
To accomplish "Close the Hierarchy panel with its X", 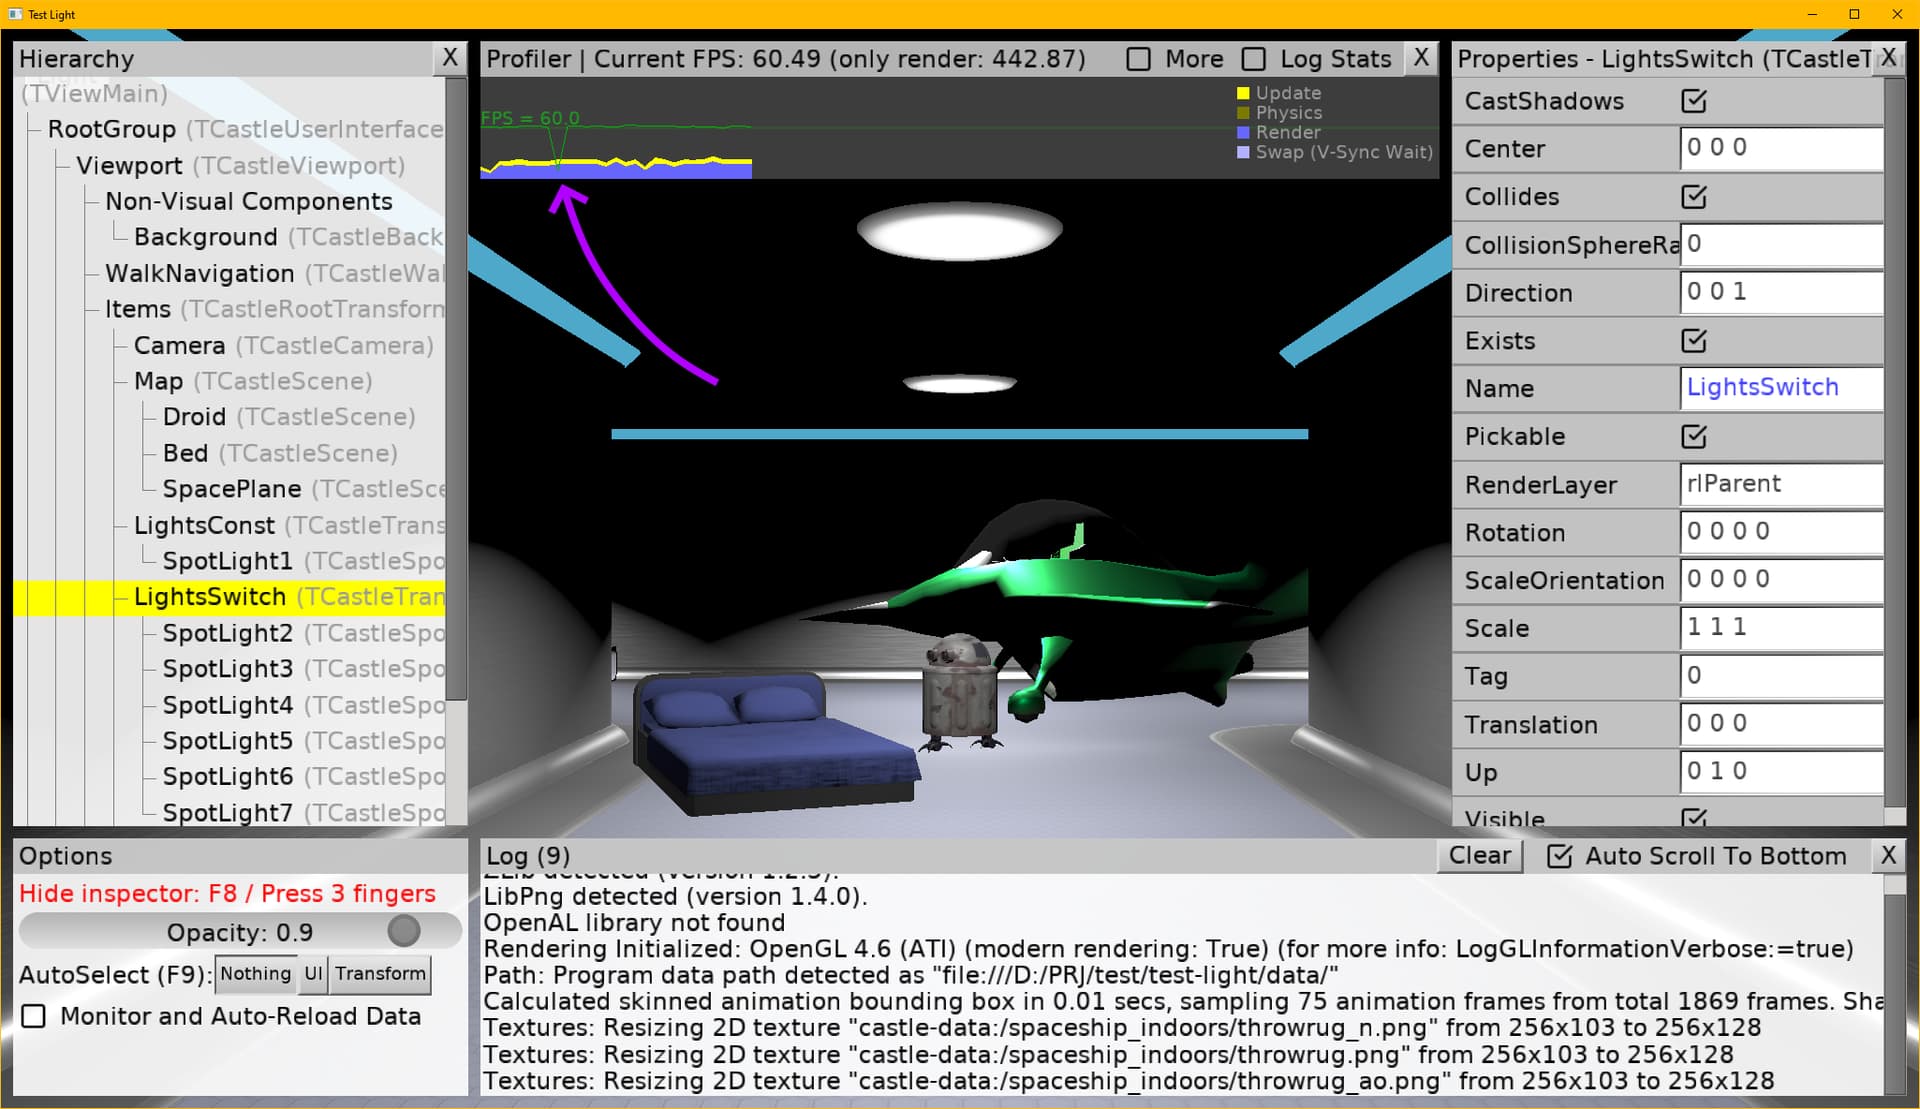I will coord(450,58).
